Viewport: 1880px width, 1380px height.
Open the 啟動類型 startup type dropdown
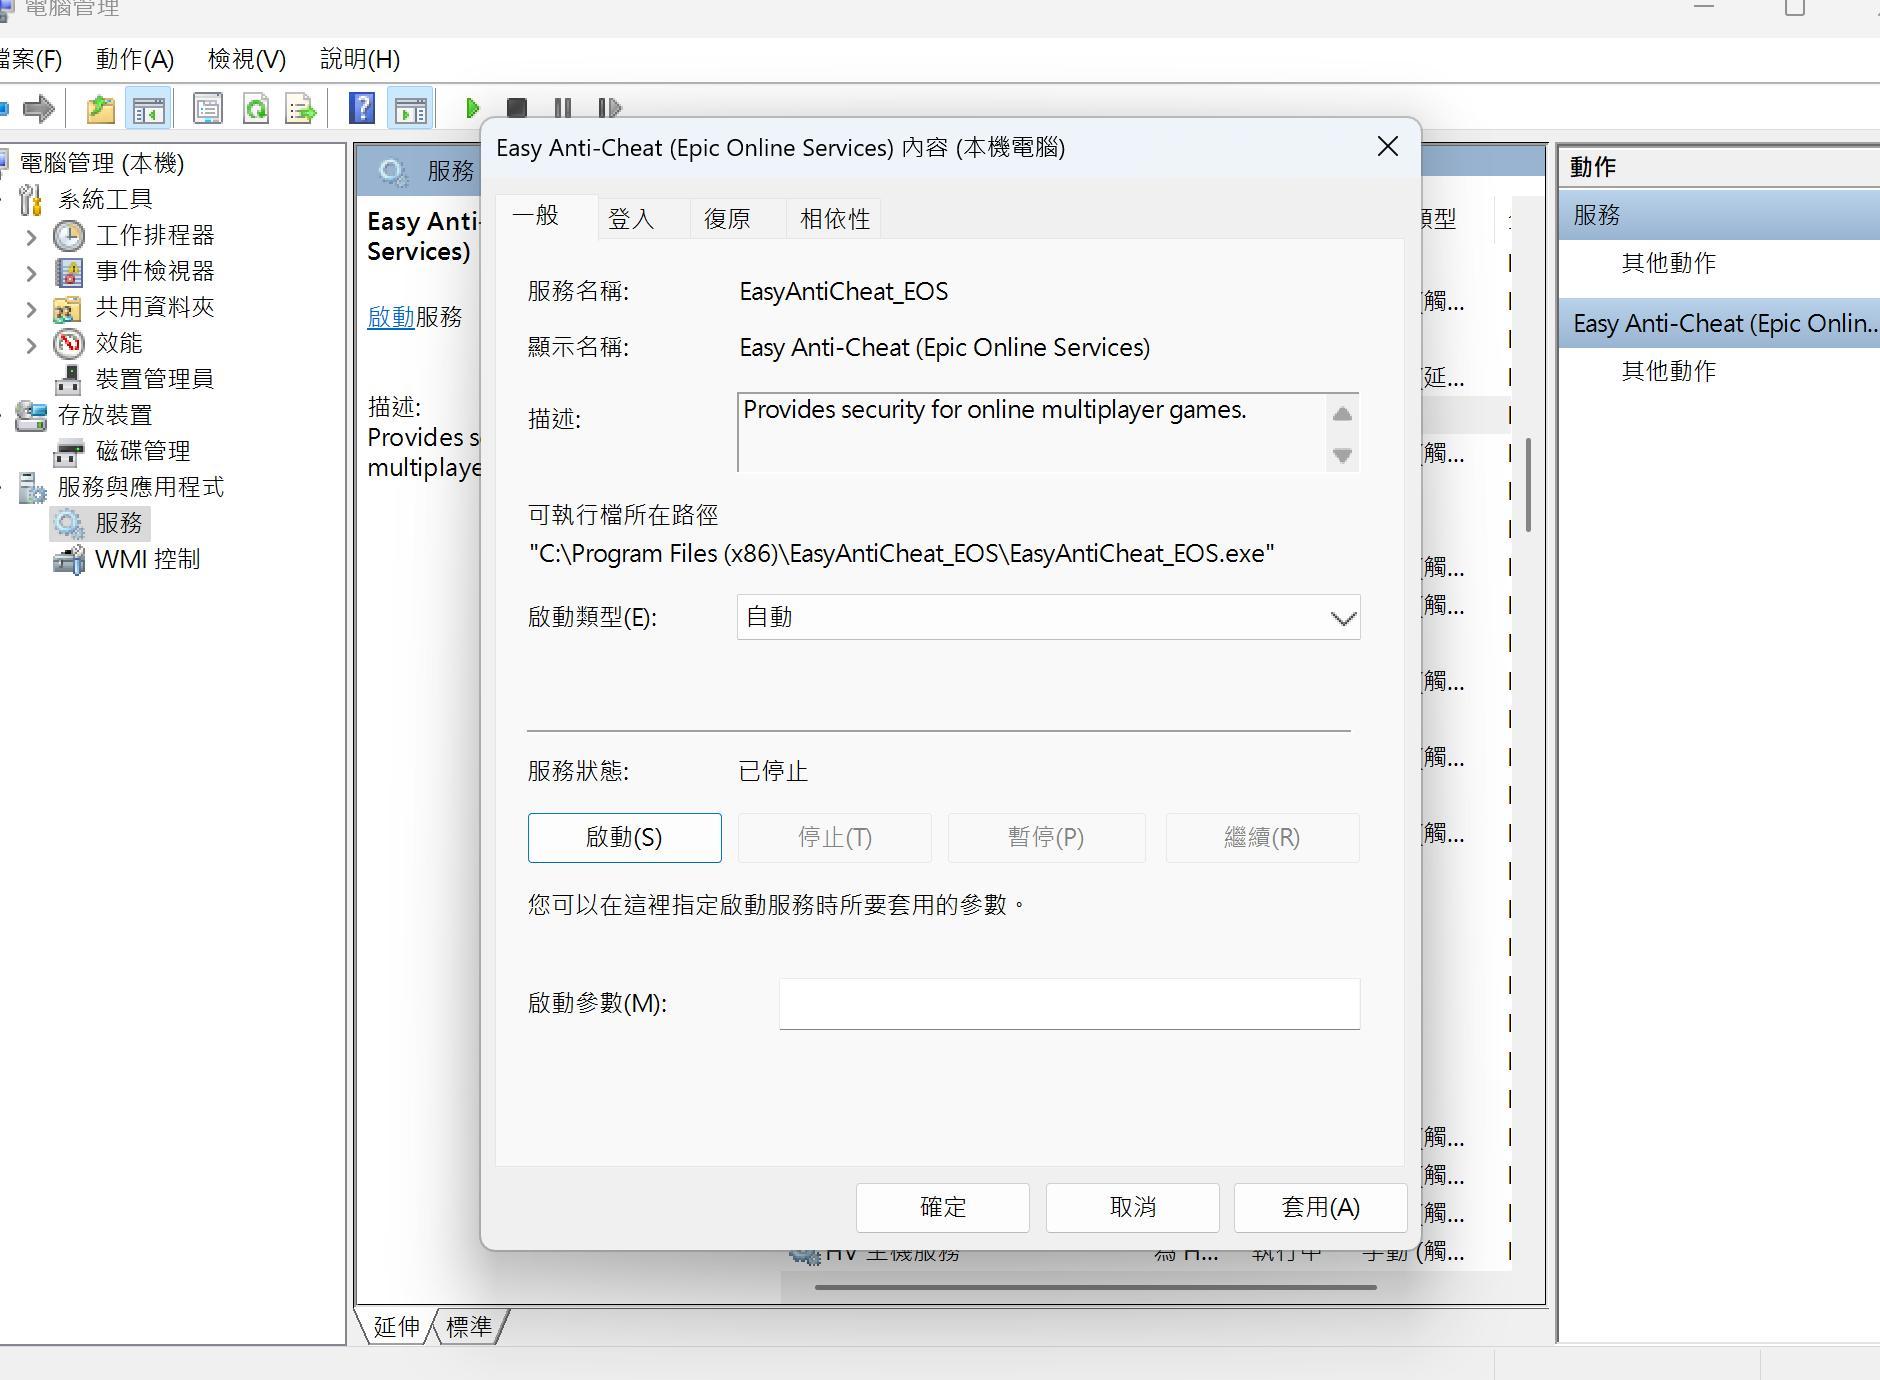1048,617
